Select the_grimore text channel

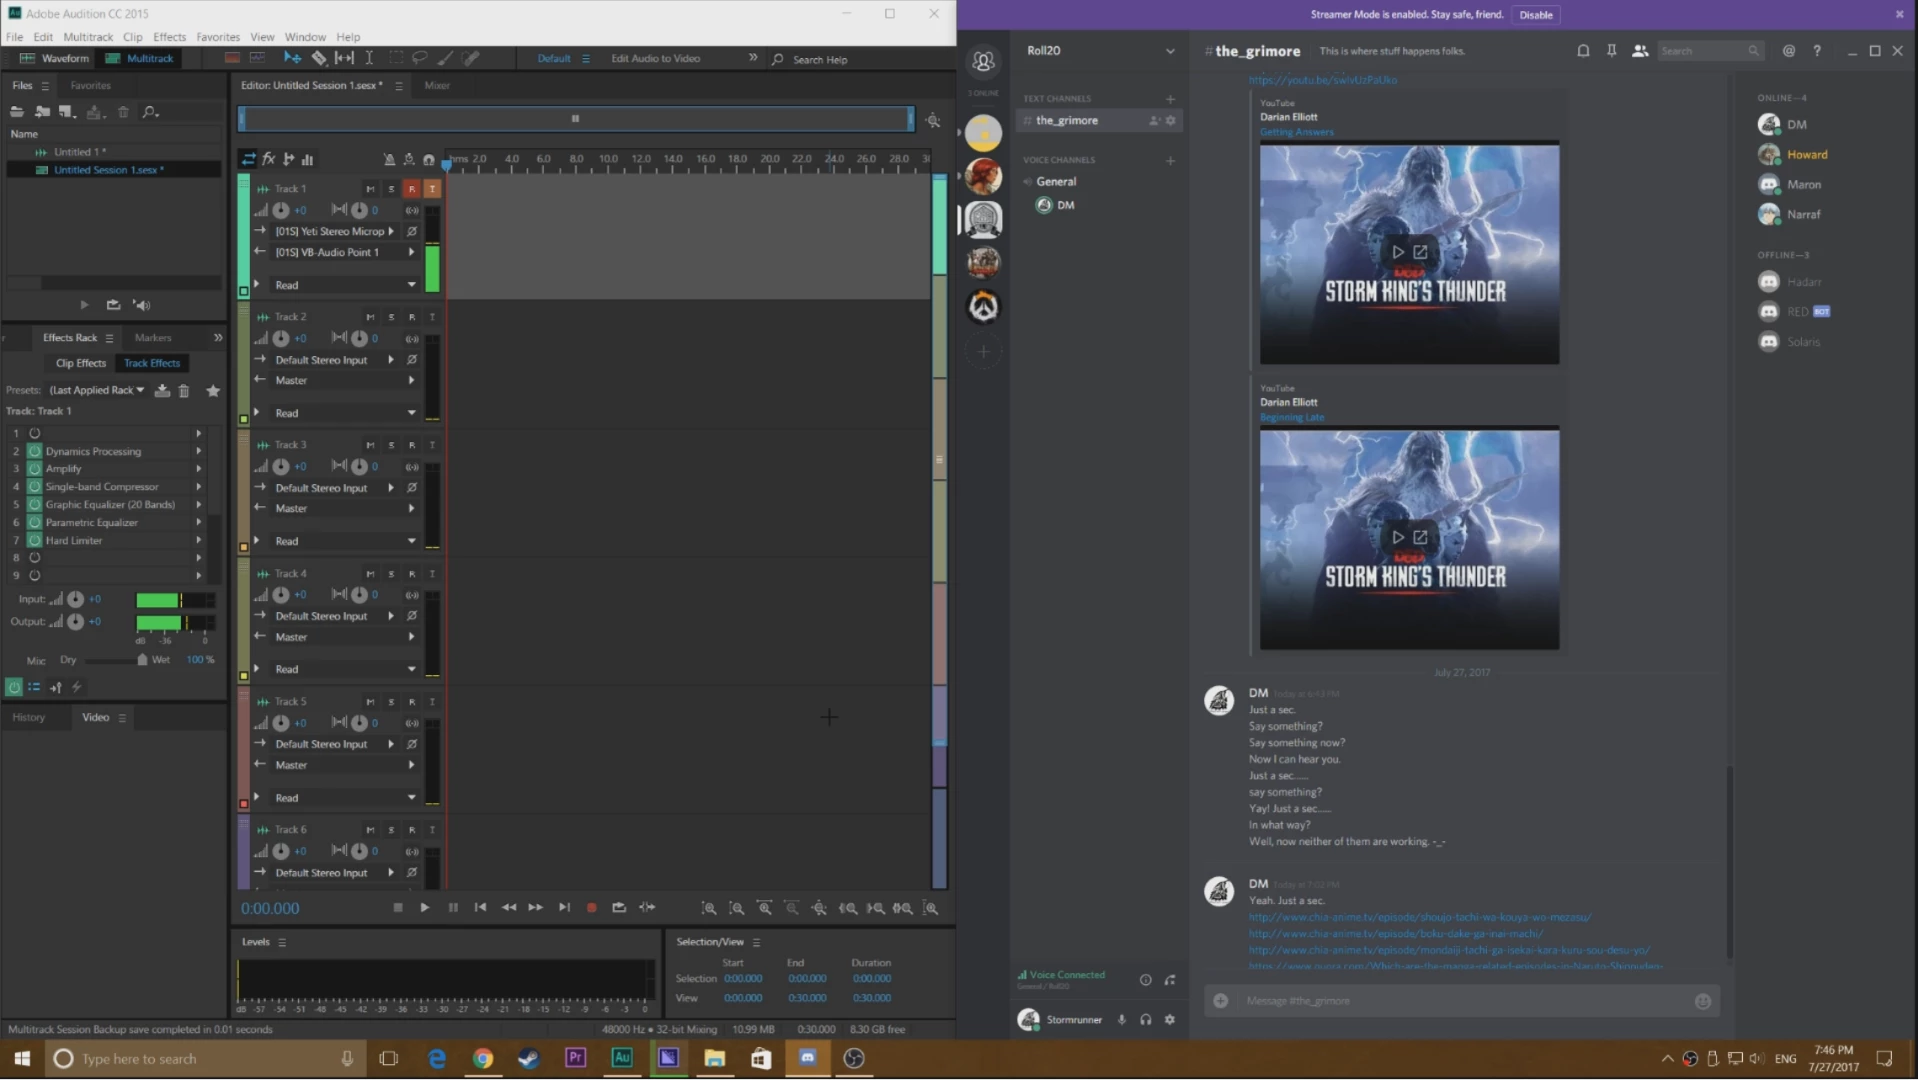1099,121
